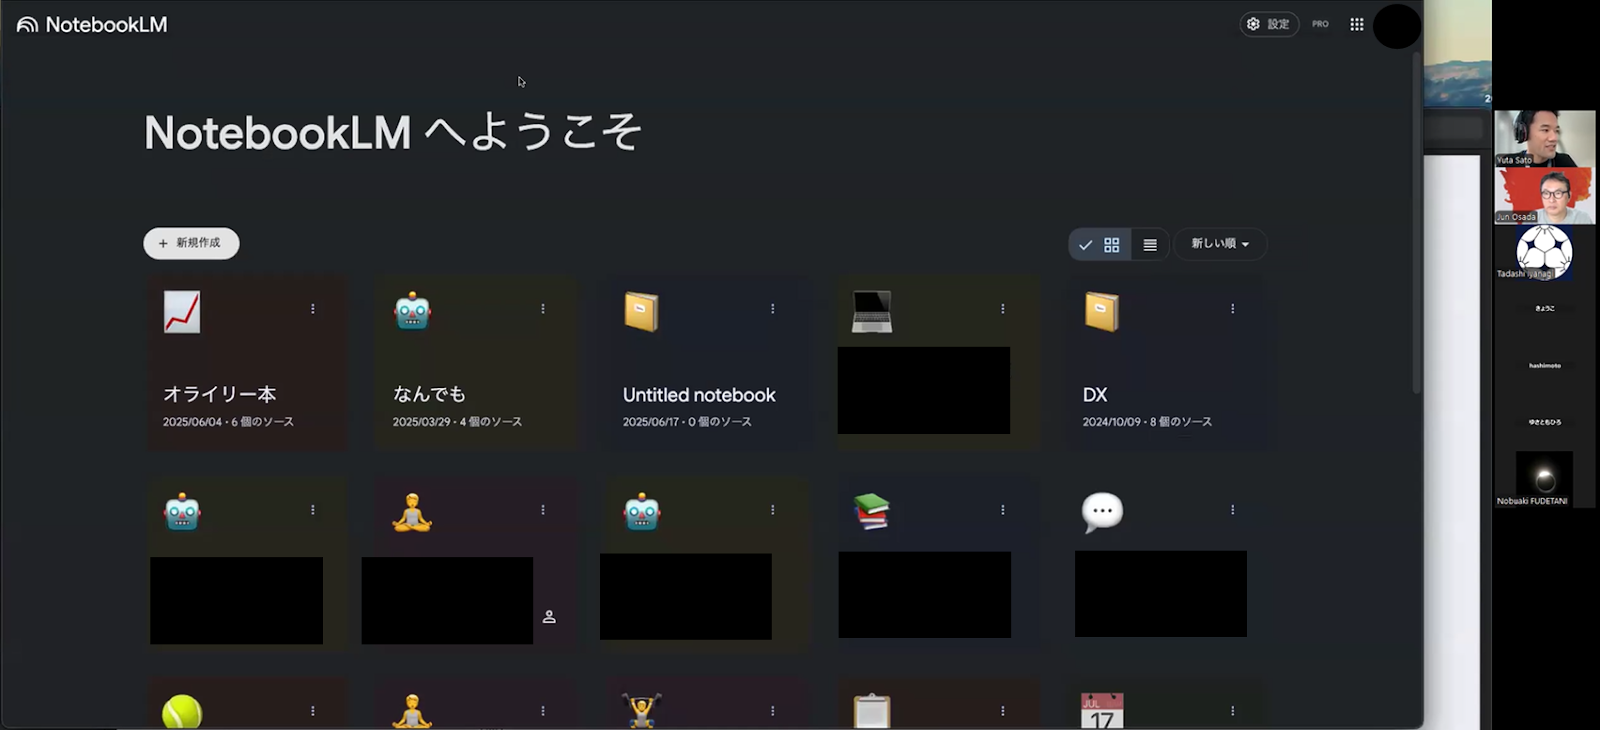This screenshot has width=1600, height=730.
Task: Click the shared person icon on meditation notebook
Action: 549,617
